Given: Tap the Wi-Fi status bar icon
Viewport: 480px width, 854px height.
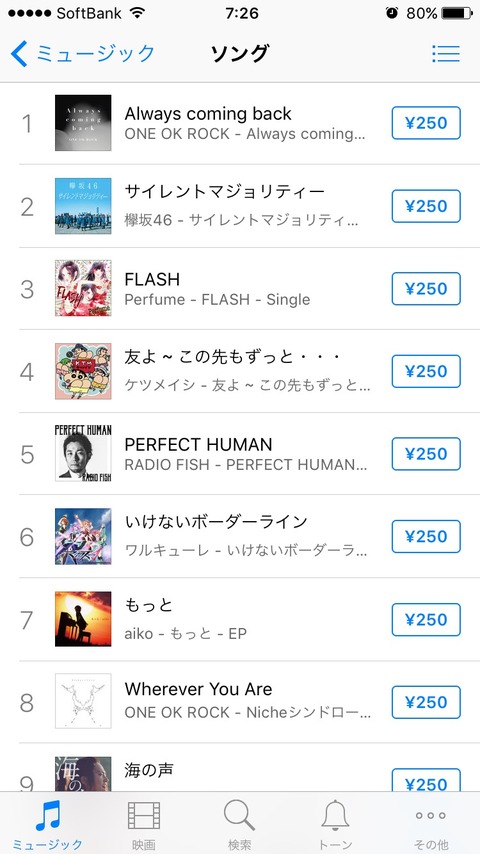Looking at the screenshot, I should pyautogui.click(x=138, y=13).
